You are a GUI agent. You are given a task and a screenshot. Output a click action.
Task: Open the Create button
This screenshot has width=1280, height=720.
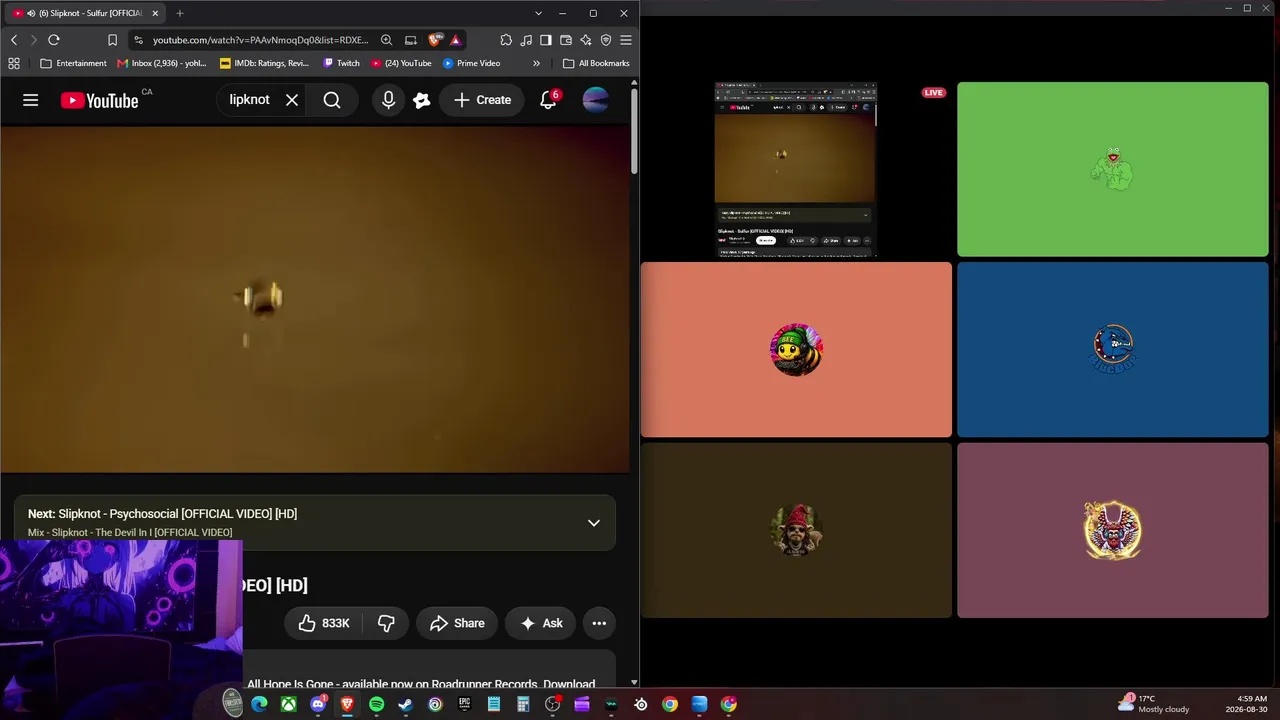click(482, 100)
